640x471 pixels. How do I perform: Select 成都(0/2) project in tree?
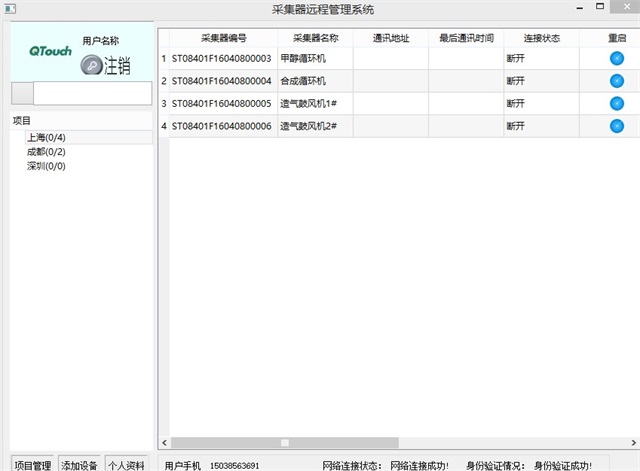tap(46, 152)
